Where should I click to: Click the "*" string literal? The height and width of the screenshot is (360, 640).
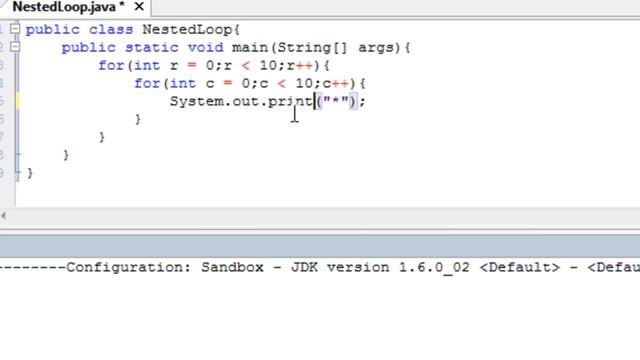pyautogui.click(x=336, y=101)
